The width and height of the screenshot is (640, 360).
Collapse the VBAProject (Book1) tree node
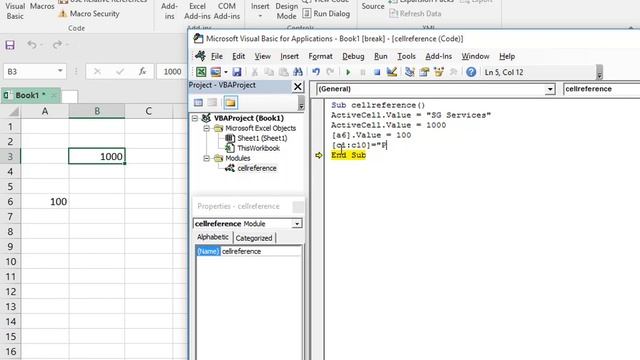[x=195, y=118]
